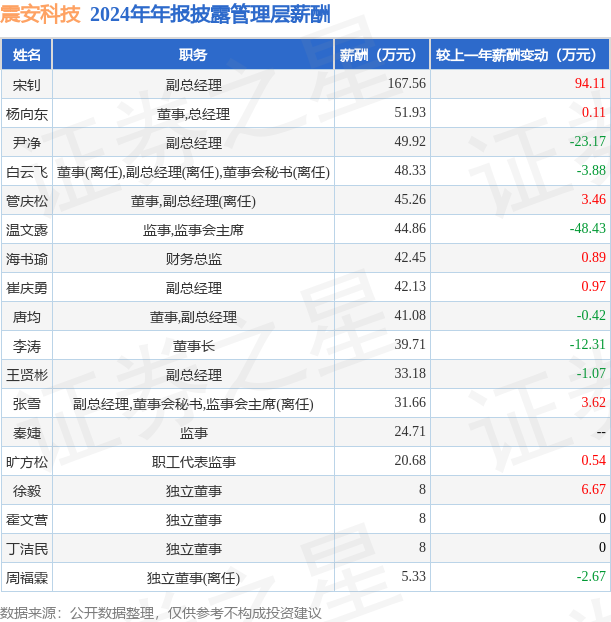Select the change value -48.43
Image resolution: width=611 pixels, height=622 pixels.
(x=588, y=228)
